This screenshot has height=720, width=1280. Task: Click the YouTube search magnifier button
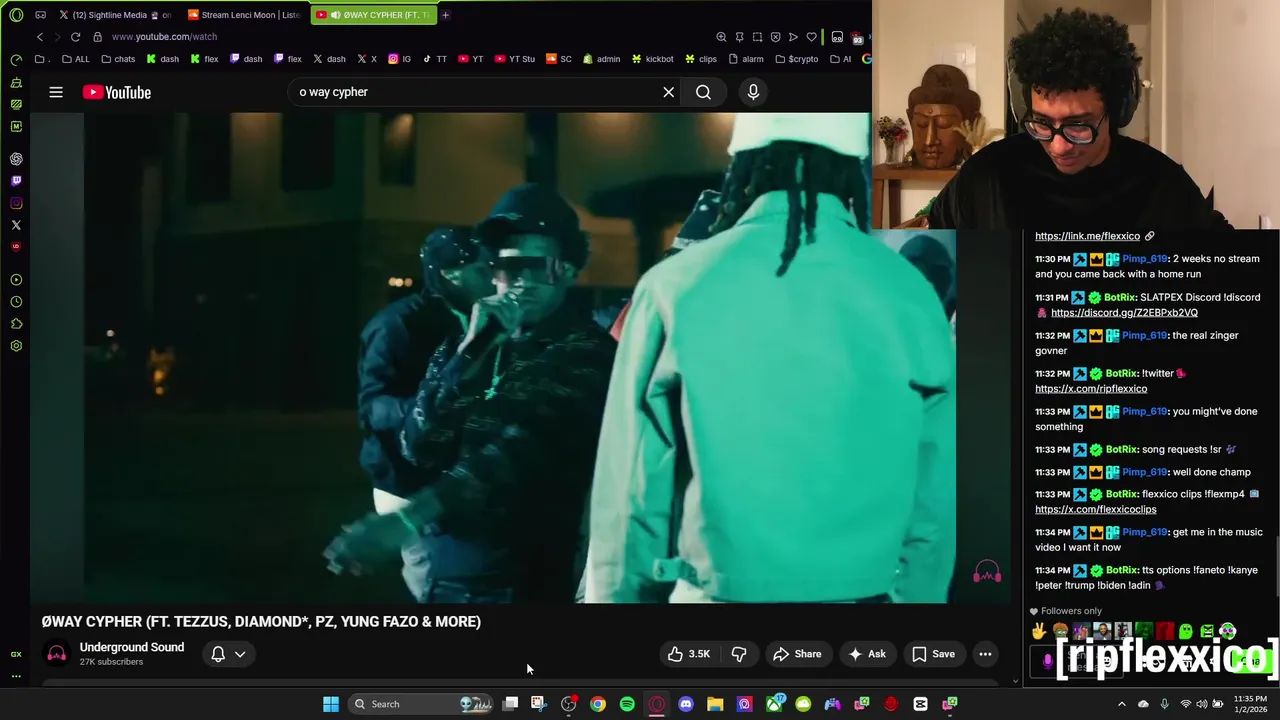coord(703,92)
